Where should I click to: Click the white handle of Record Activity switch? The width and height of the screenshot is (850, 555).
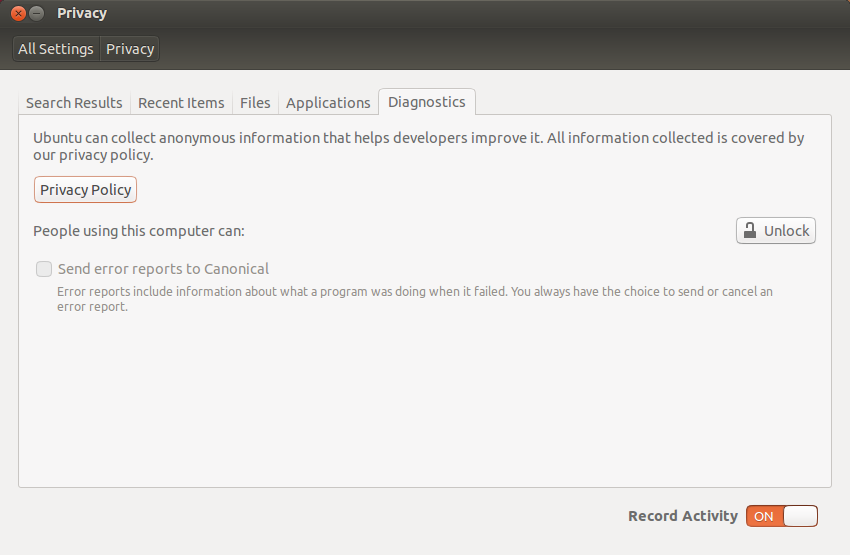(800, 516)
